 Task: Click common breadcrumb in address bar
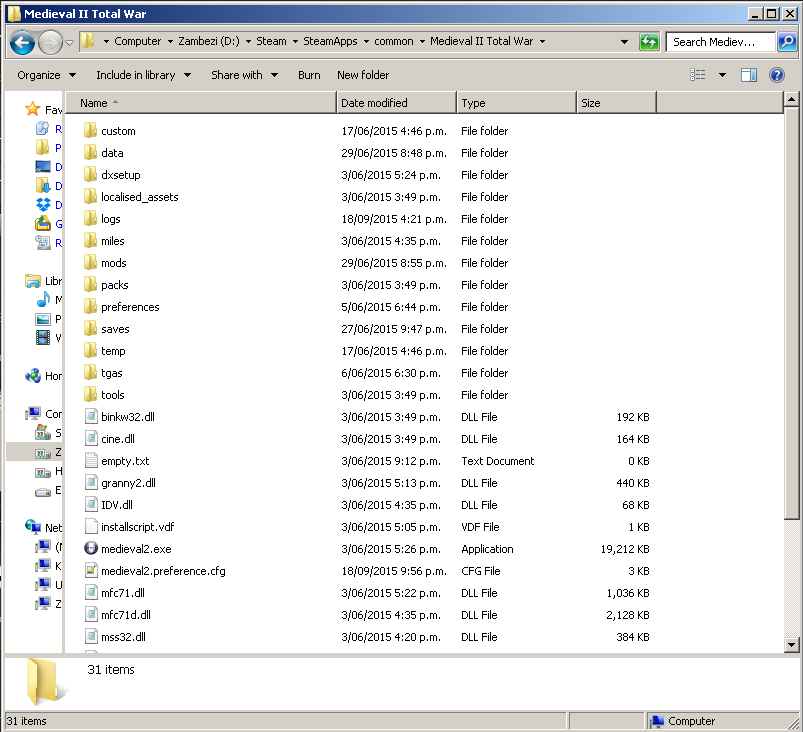[x=393, y=41]
